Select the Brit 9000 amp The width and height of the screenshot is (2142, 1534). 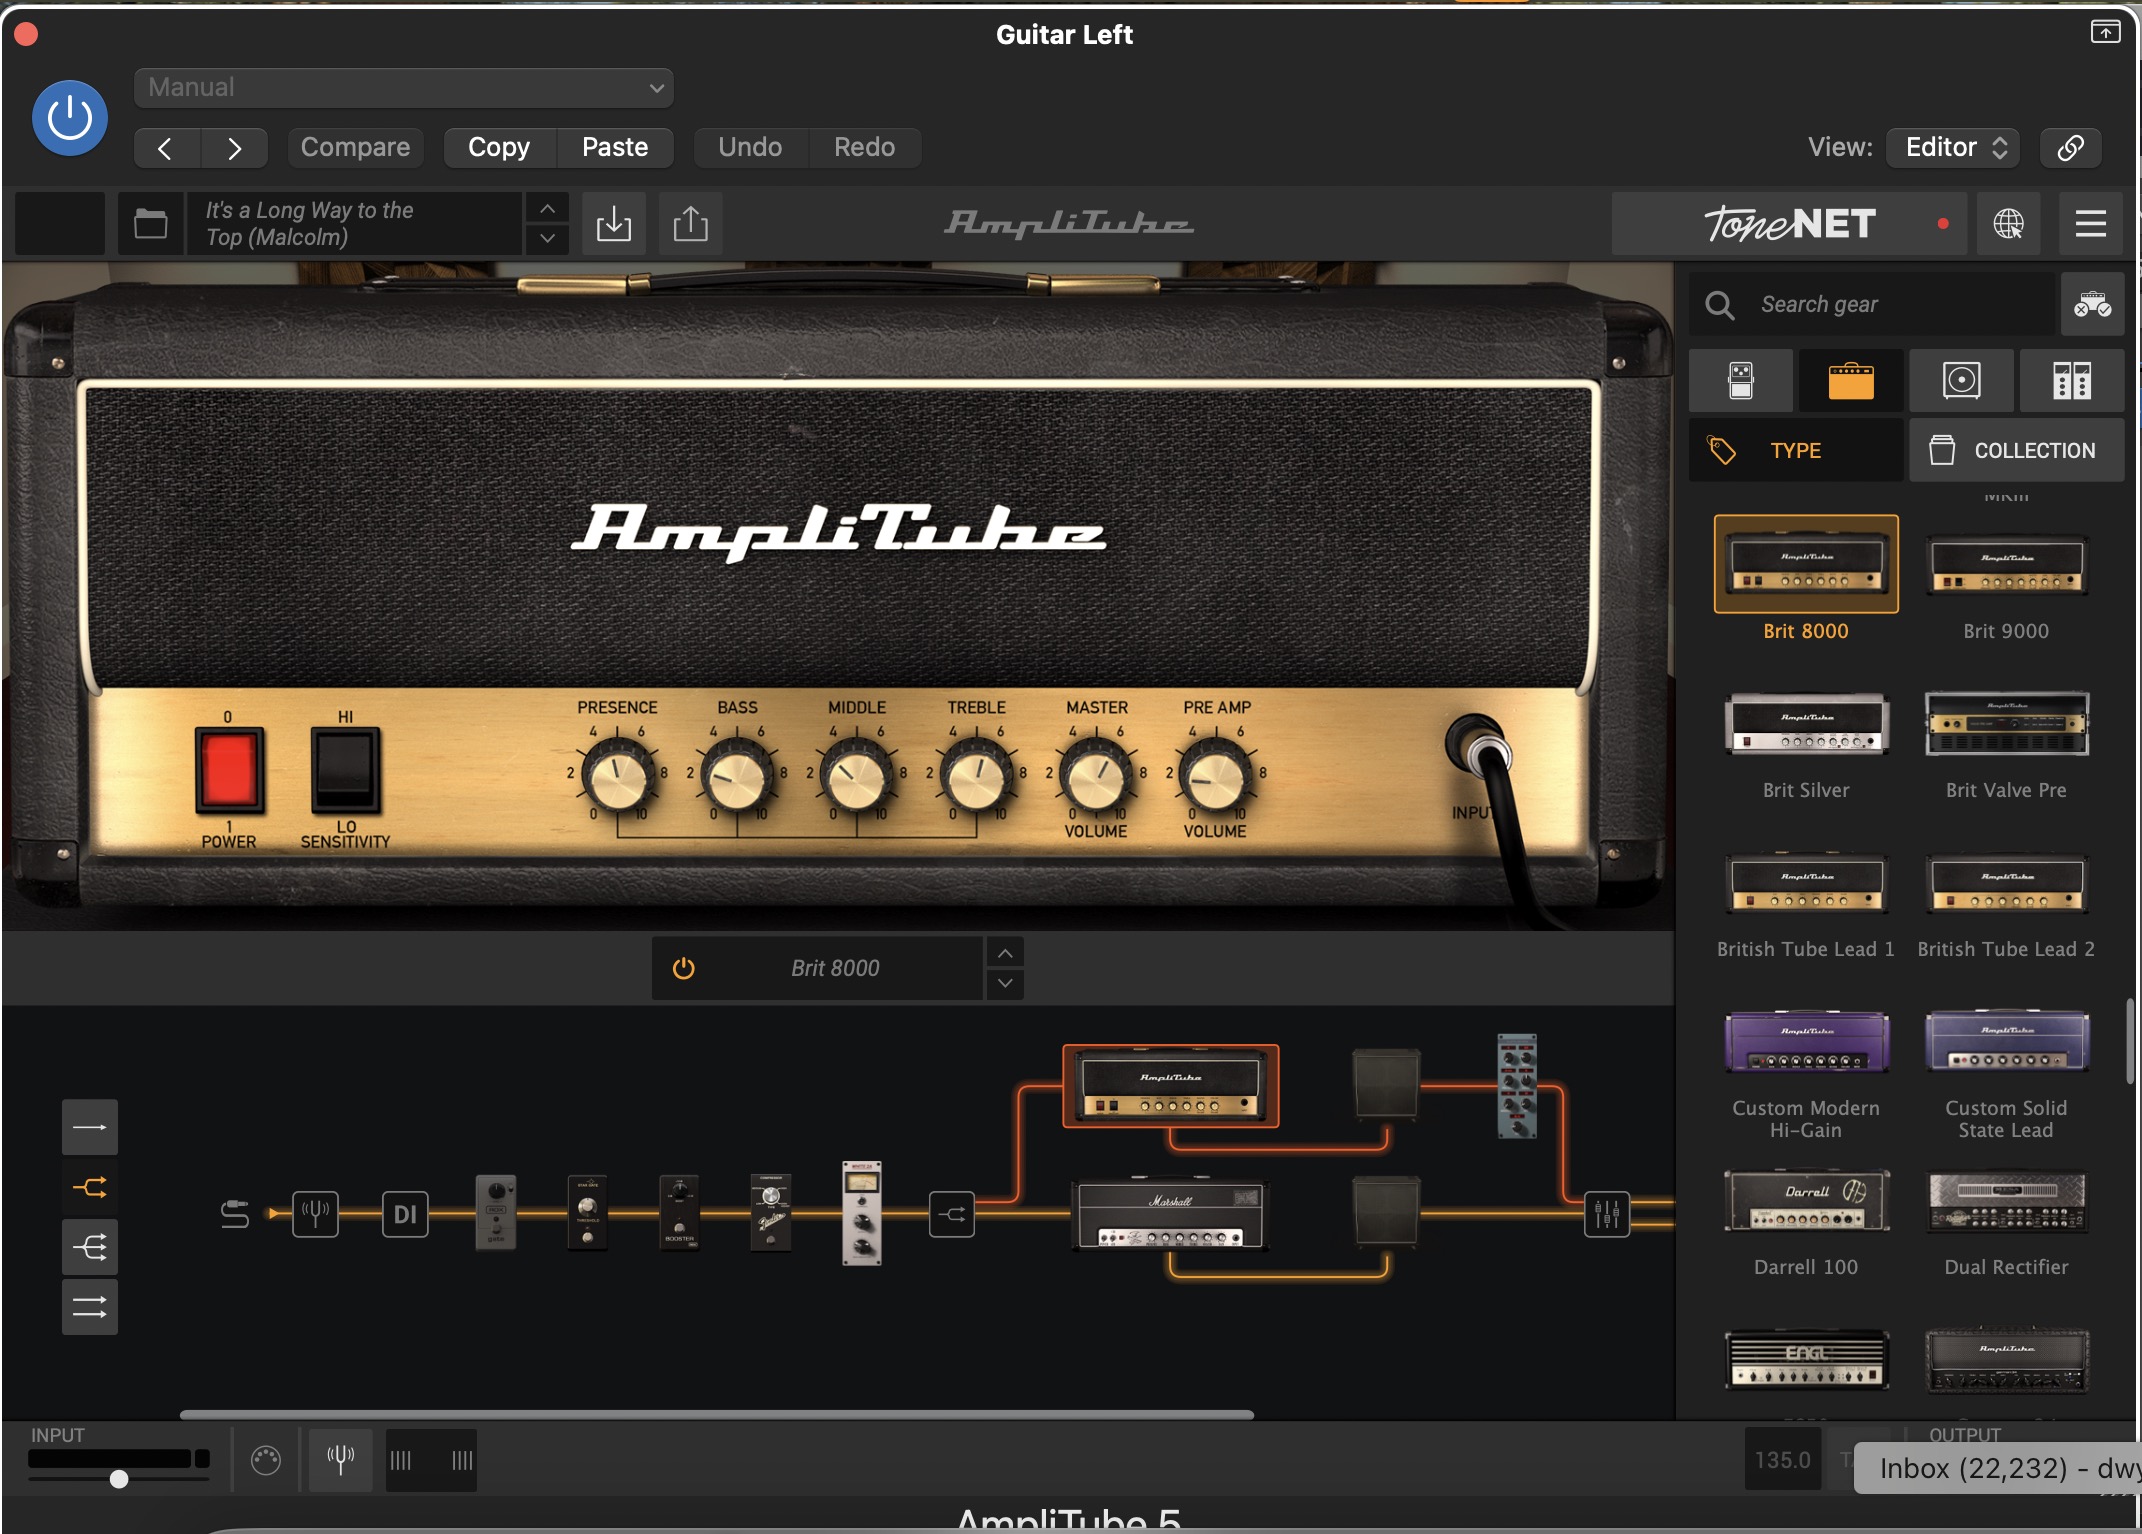click(x=2006, y=566)
